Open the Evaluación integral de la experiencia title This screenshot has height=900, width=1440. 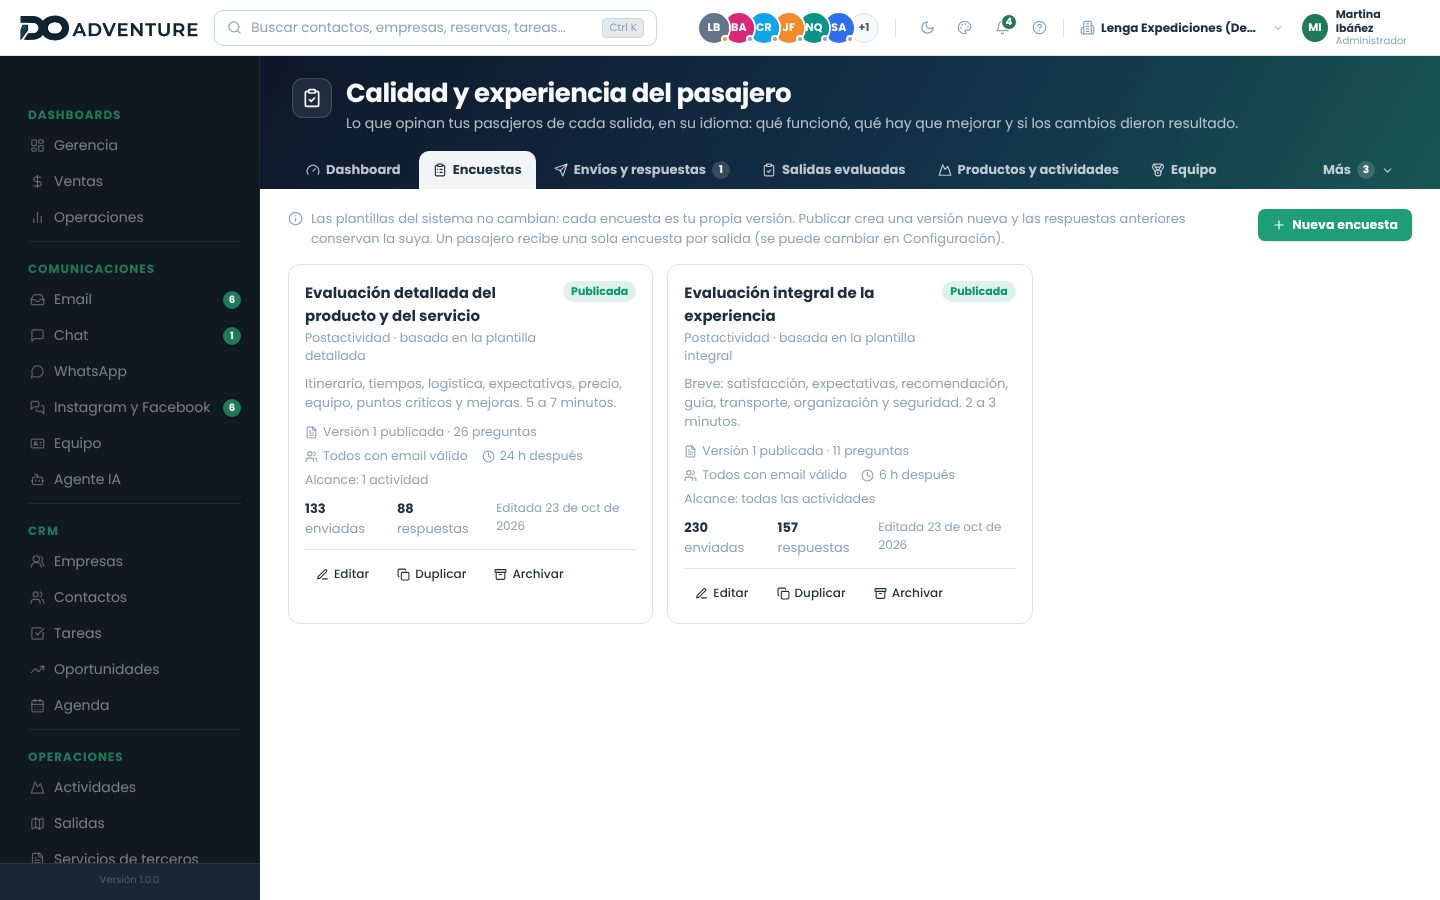779,304
